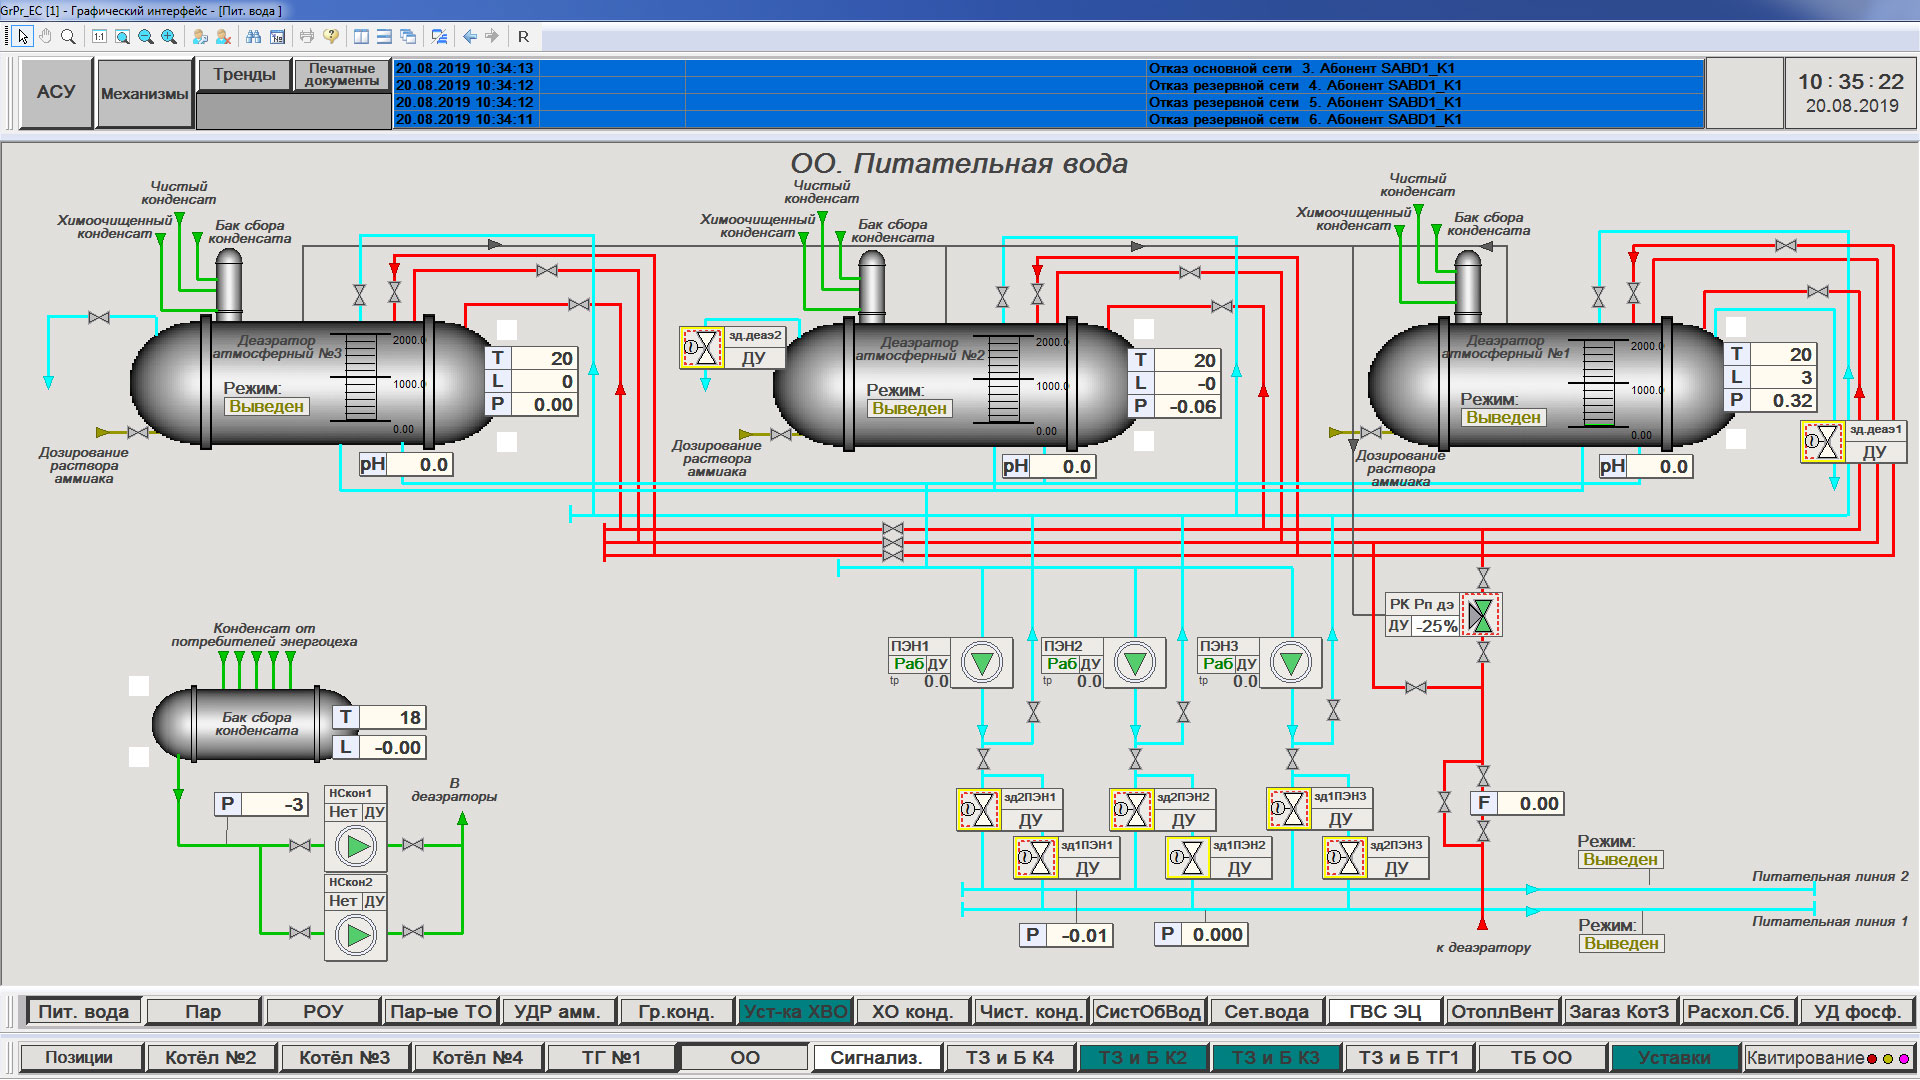Tile windows horizontally
This screenshot has height=1080, width=1920.
point(384,37)
